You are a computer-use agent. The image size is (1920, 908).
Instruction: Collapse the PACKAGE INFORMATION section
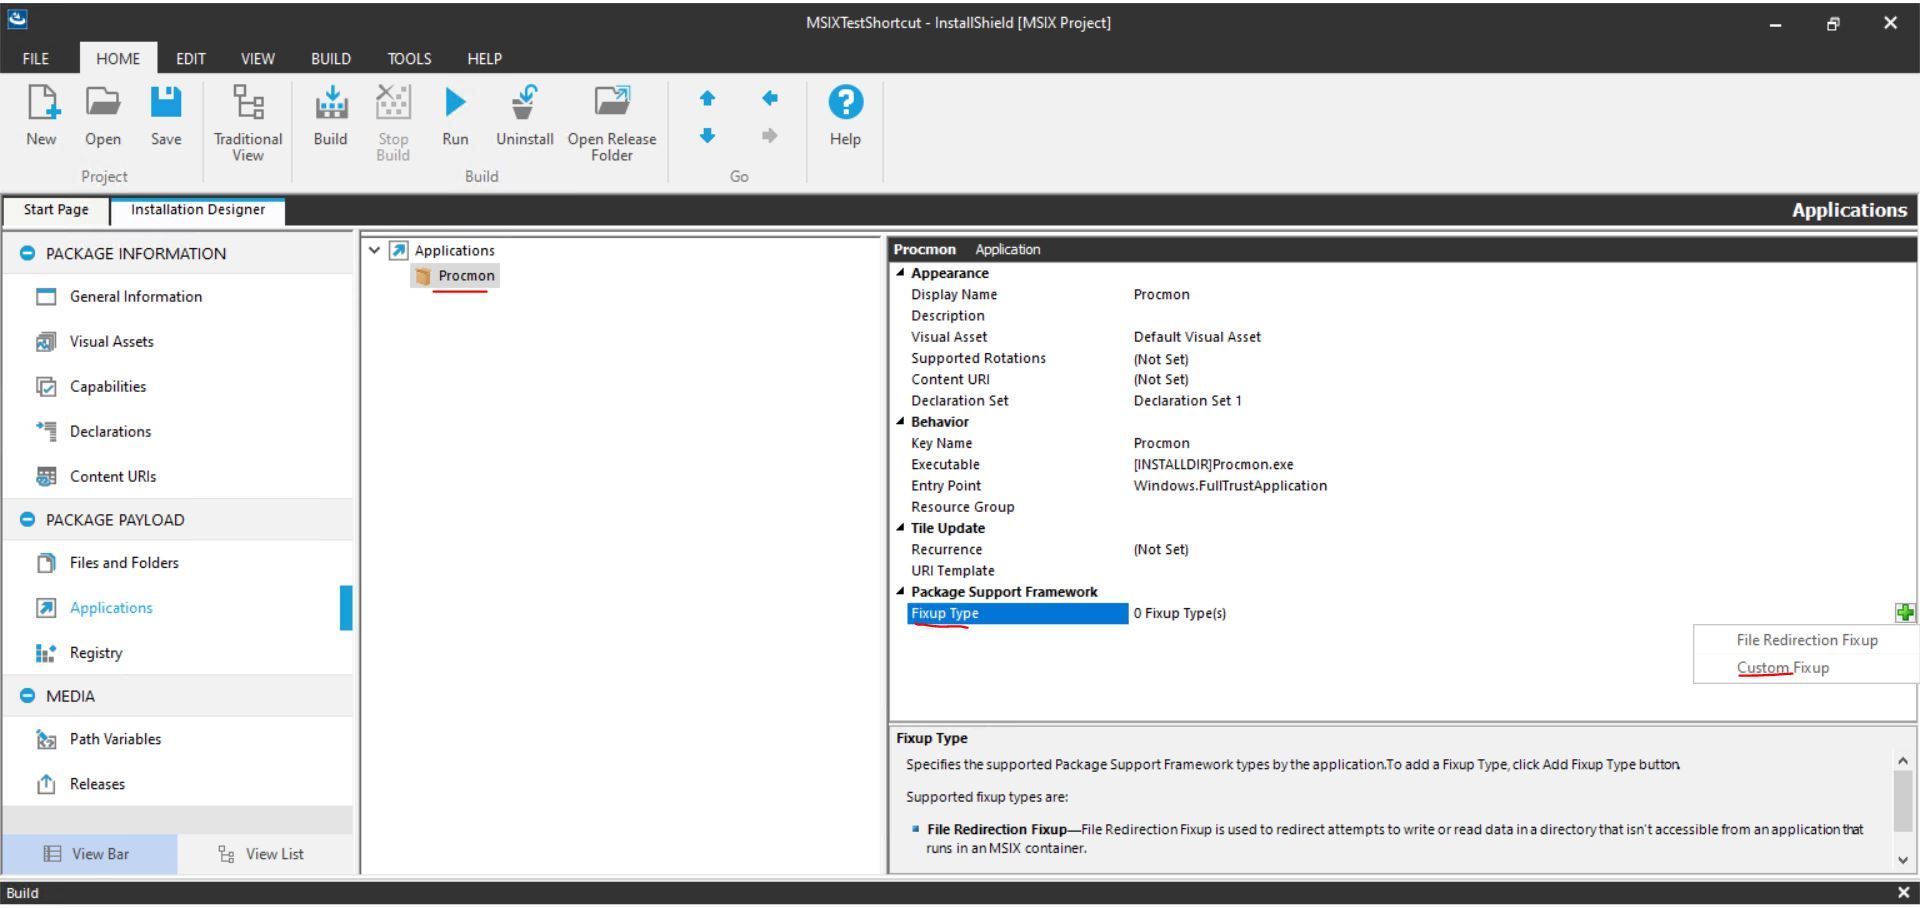(x=27, y=253)
